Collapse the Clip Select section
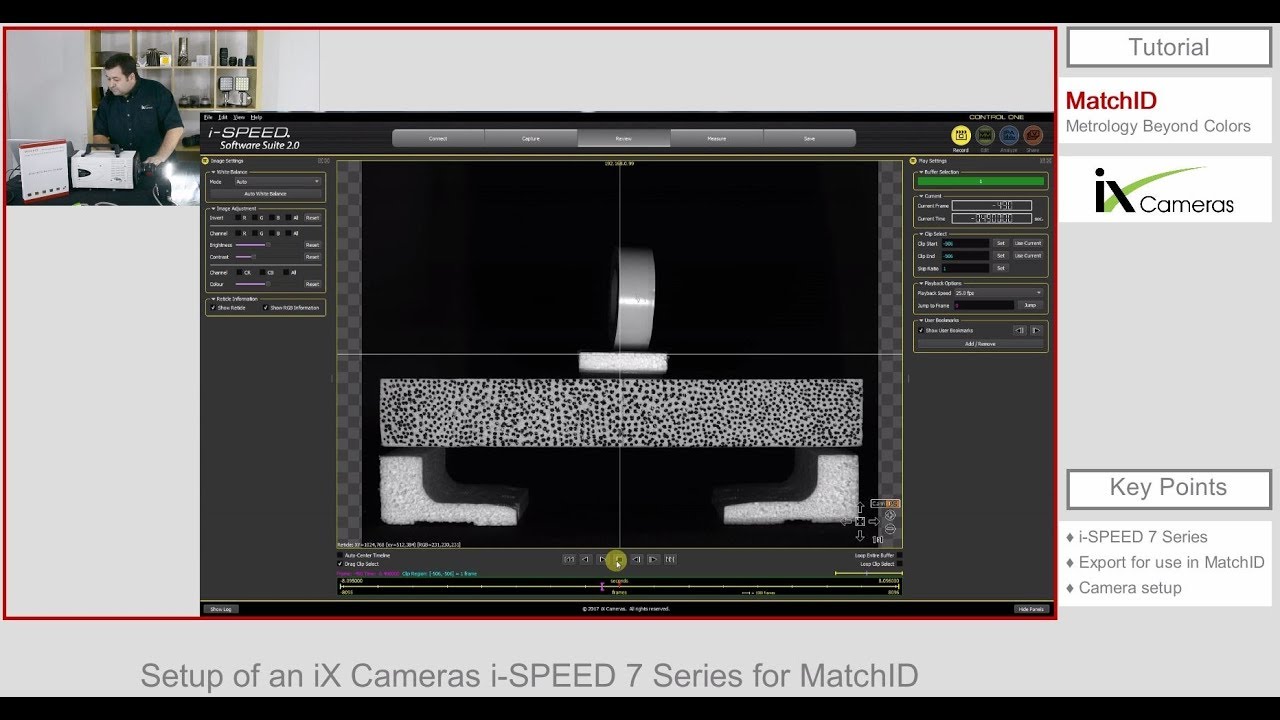Screen dimensions: 1280x720 pos(921,234)
